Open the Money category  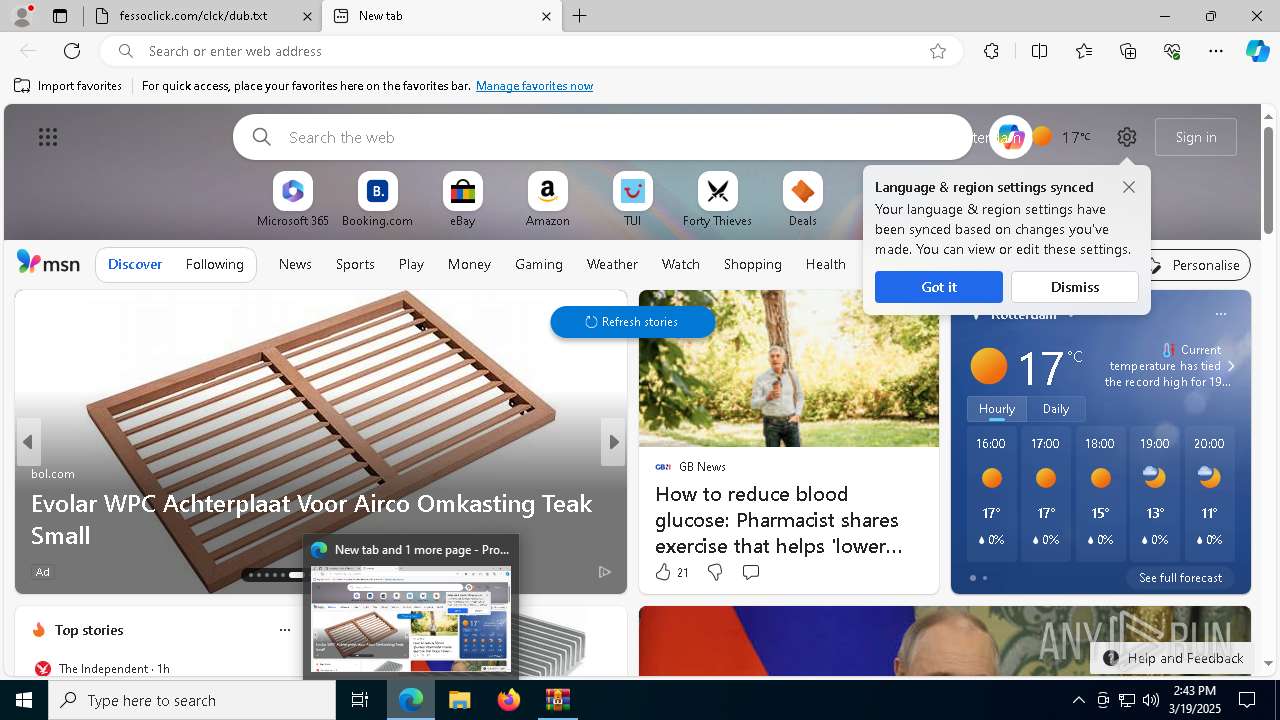(469, 264)
